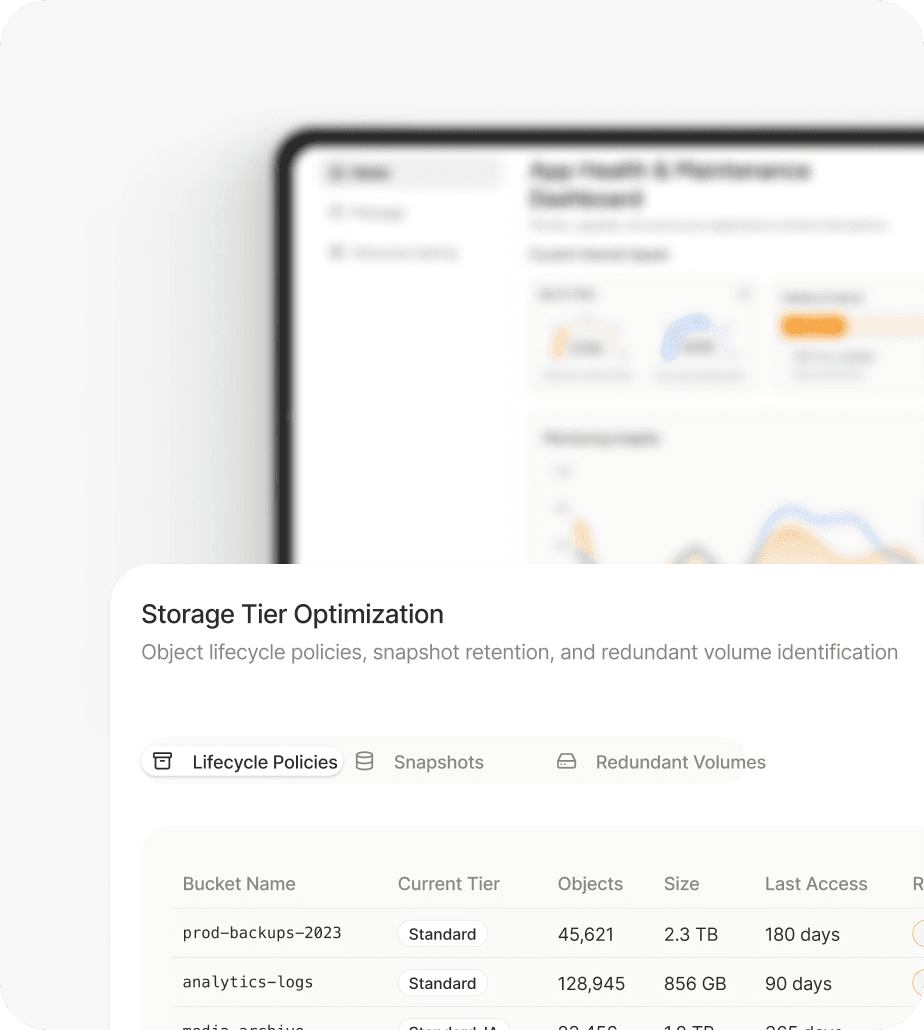924x1030 pixels.
Task: Click the 45,621 objects value
Action: pos(586,934)
